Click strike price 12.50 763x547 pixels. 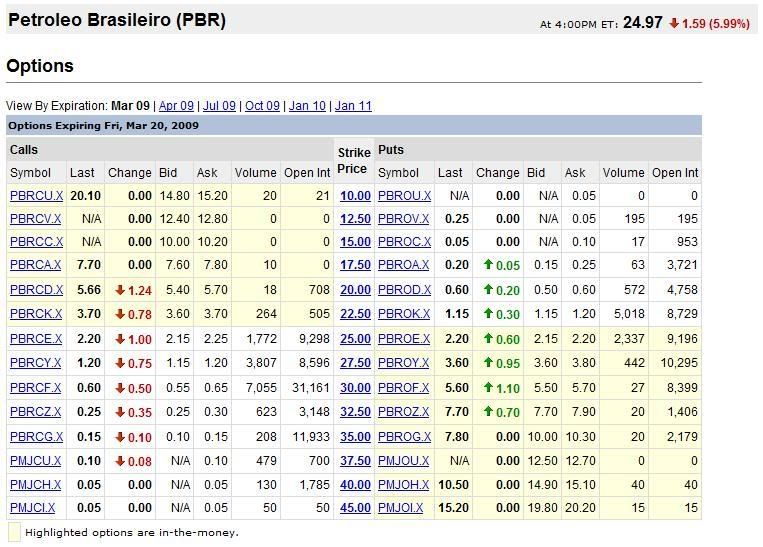(x=355, y=219)
